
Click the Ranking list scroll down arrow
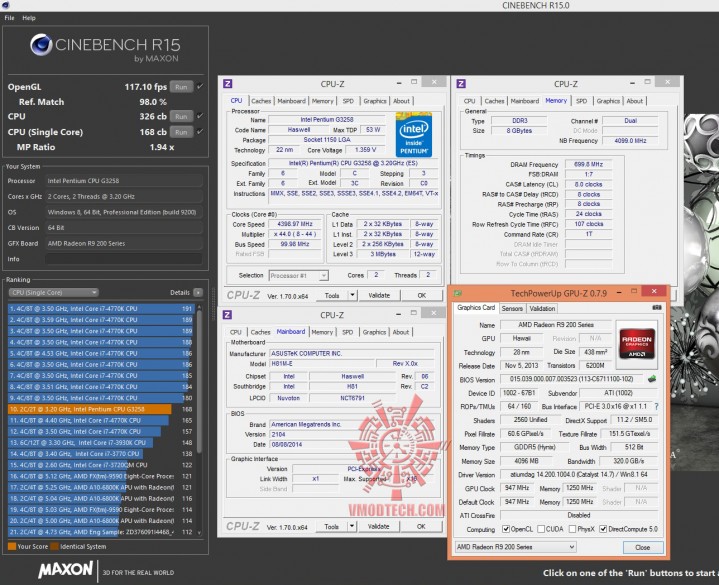(x=199, y=533)
